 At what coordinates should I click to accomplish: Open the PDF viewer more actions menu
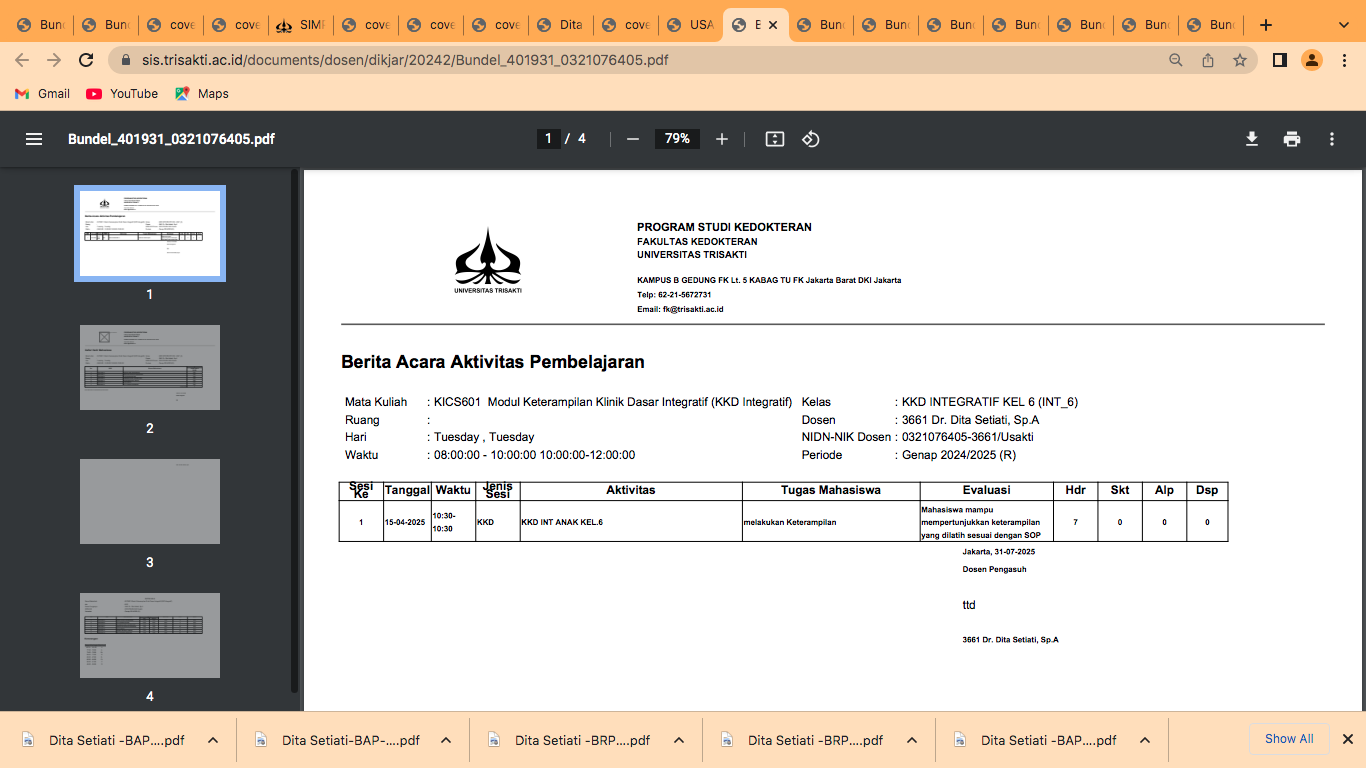pyautogui.click(x=1332, y=139)
